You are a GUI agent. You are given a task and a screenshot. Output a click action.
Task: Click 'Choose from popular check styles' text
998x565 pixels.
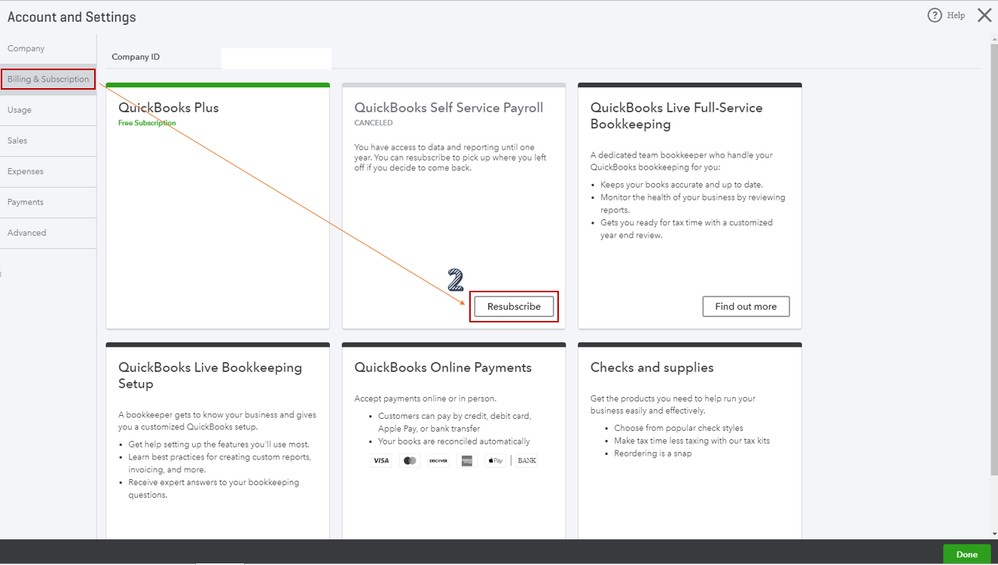(x=678, y=428)
